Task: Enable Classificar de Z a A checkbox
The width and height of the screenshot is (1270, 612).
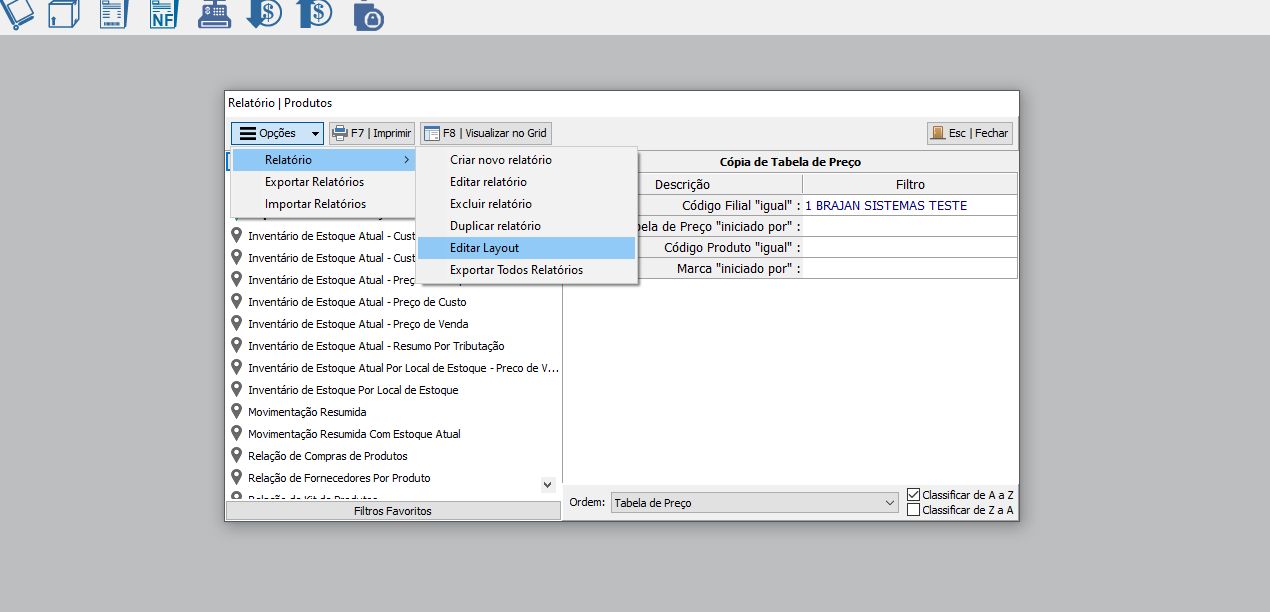Action: click(913, 510)
